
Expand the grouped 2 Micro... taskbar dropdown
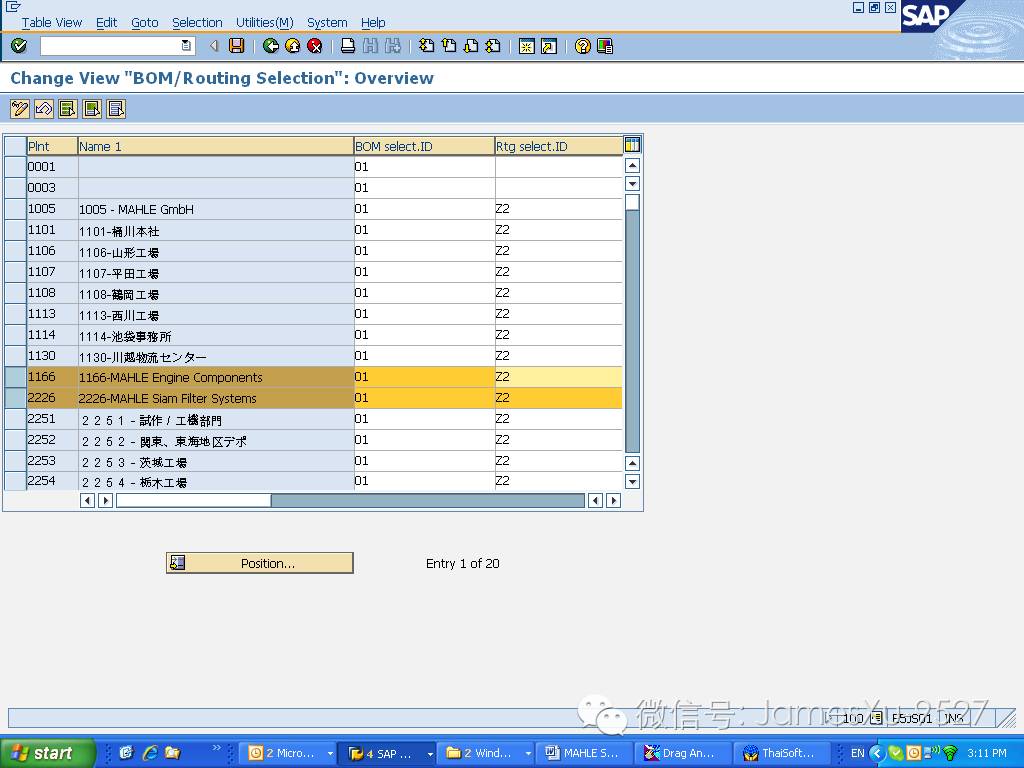click(330, 753)
